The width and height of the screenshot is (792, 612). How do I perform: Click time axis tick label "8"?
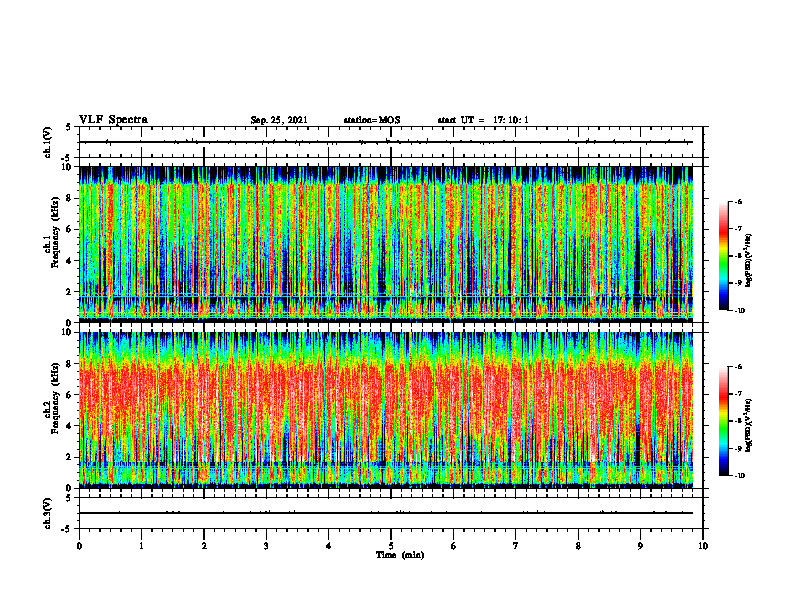[578, 546]
